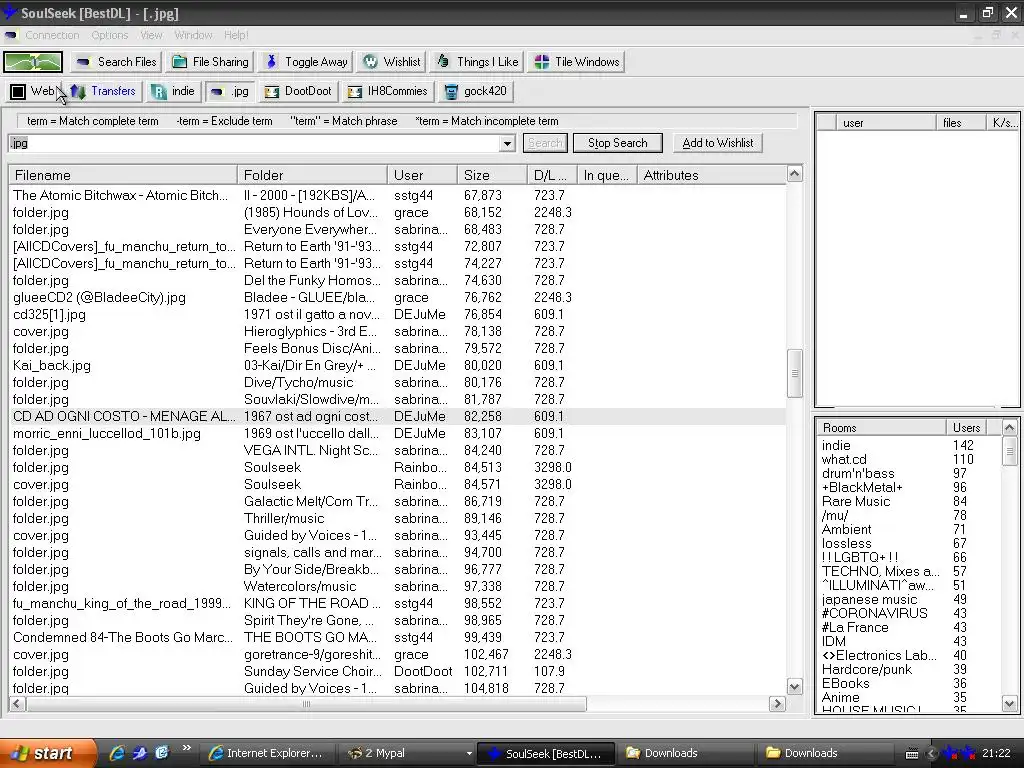Click into the search term input field
The image size is (1024, 768).
(x=255, y=143)
